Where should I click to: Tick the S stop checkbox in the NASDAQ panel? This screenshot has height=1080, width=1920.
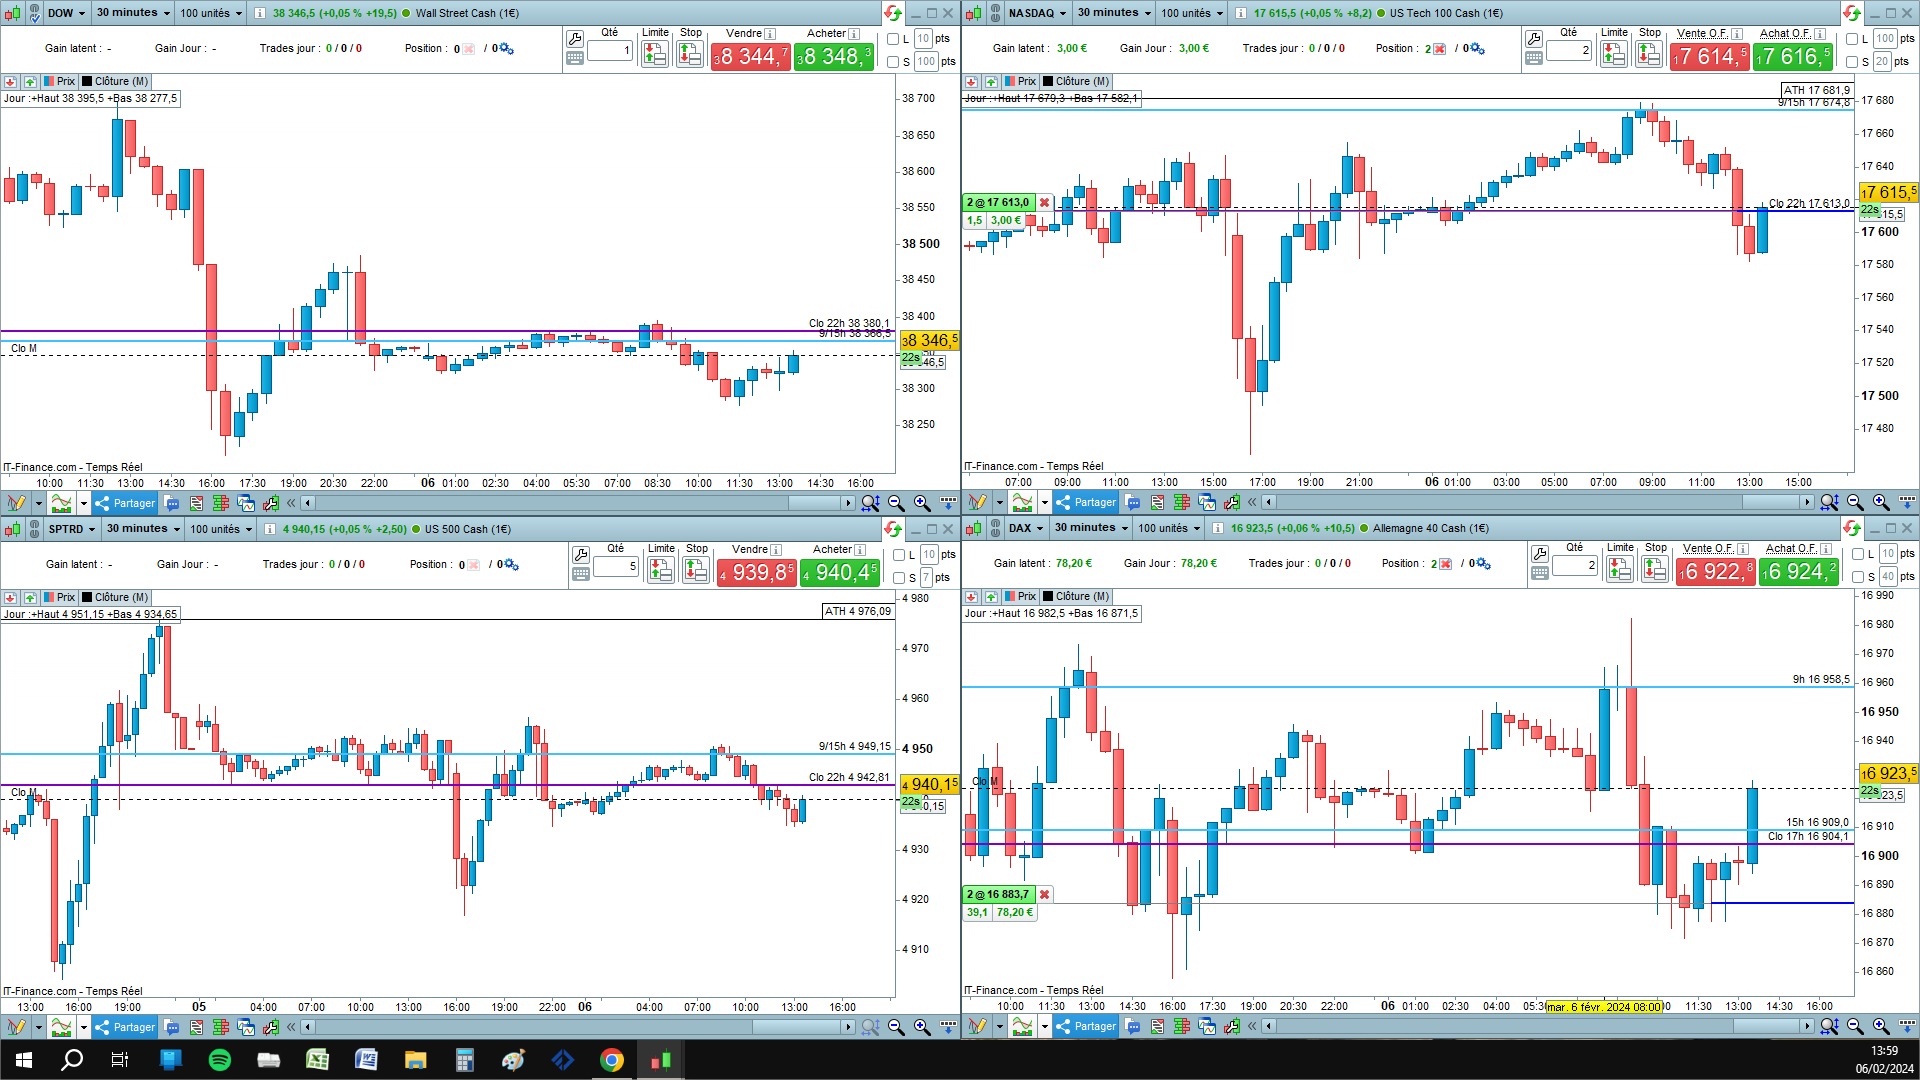[x=1852, y=62]
